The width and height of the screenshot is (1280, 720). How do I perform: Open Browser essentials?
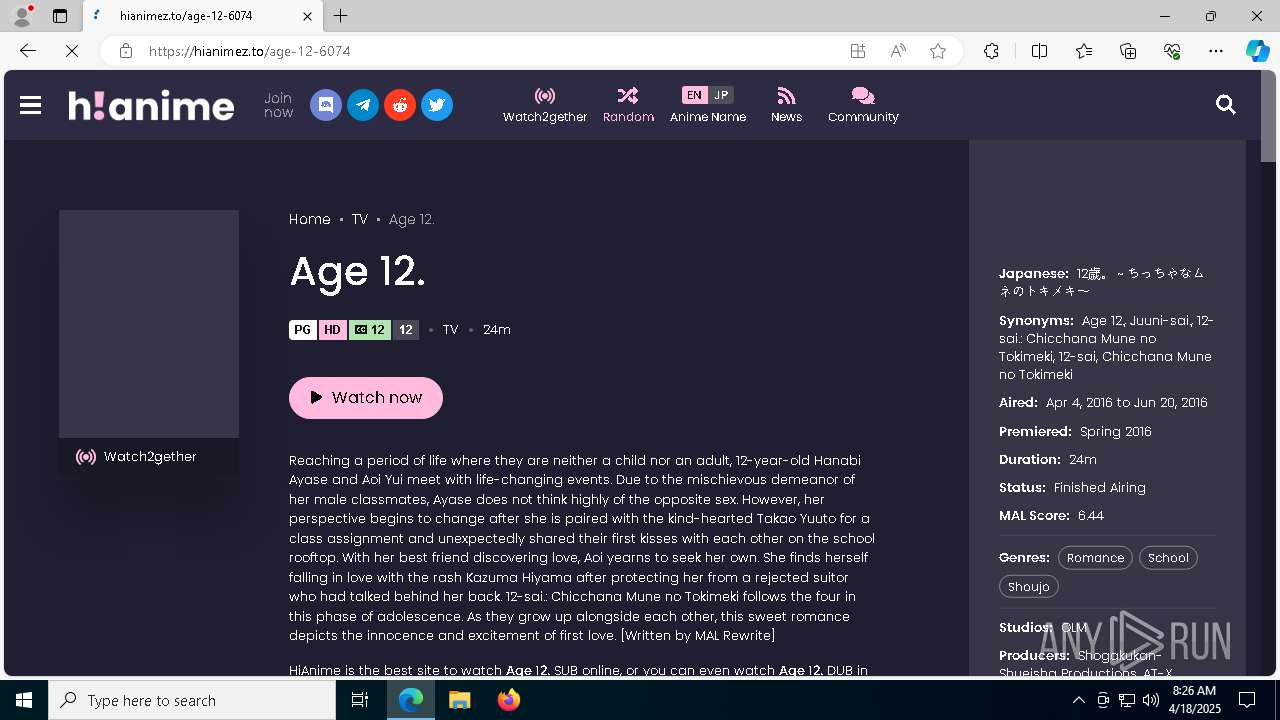1172,51
